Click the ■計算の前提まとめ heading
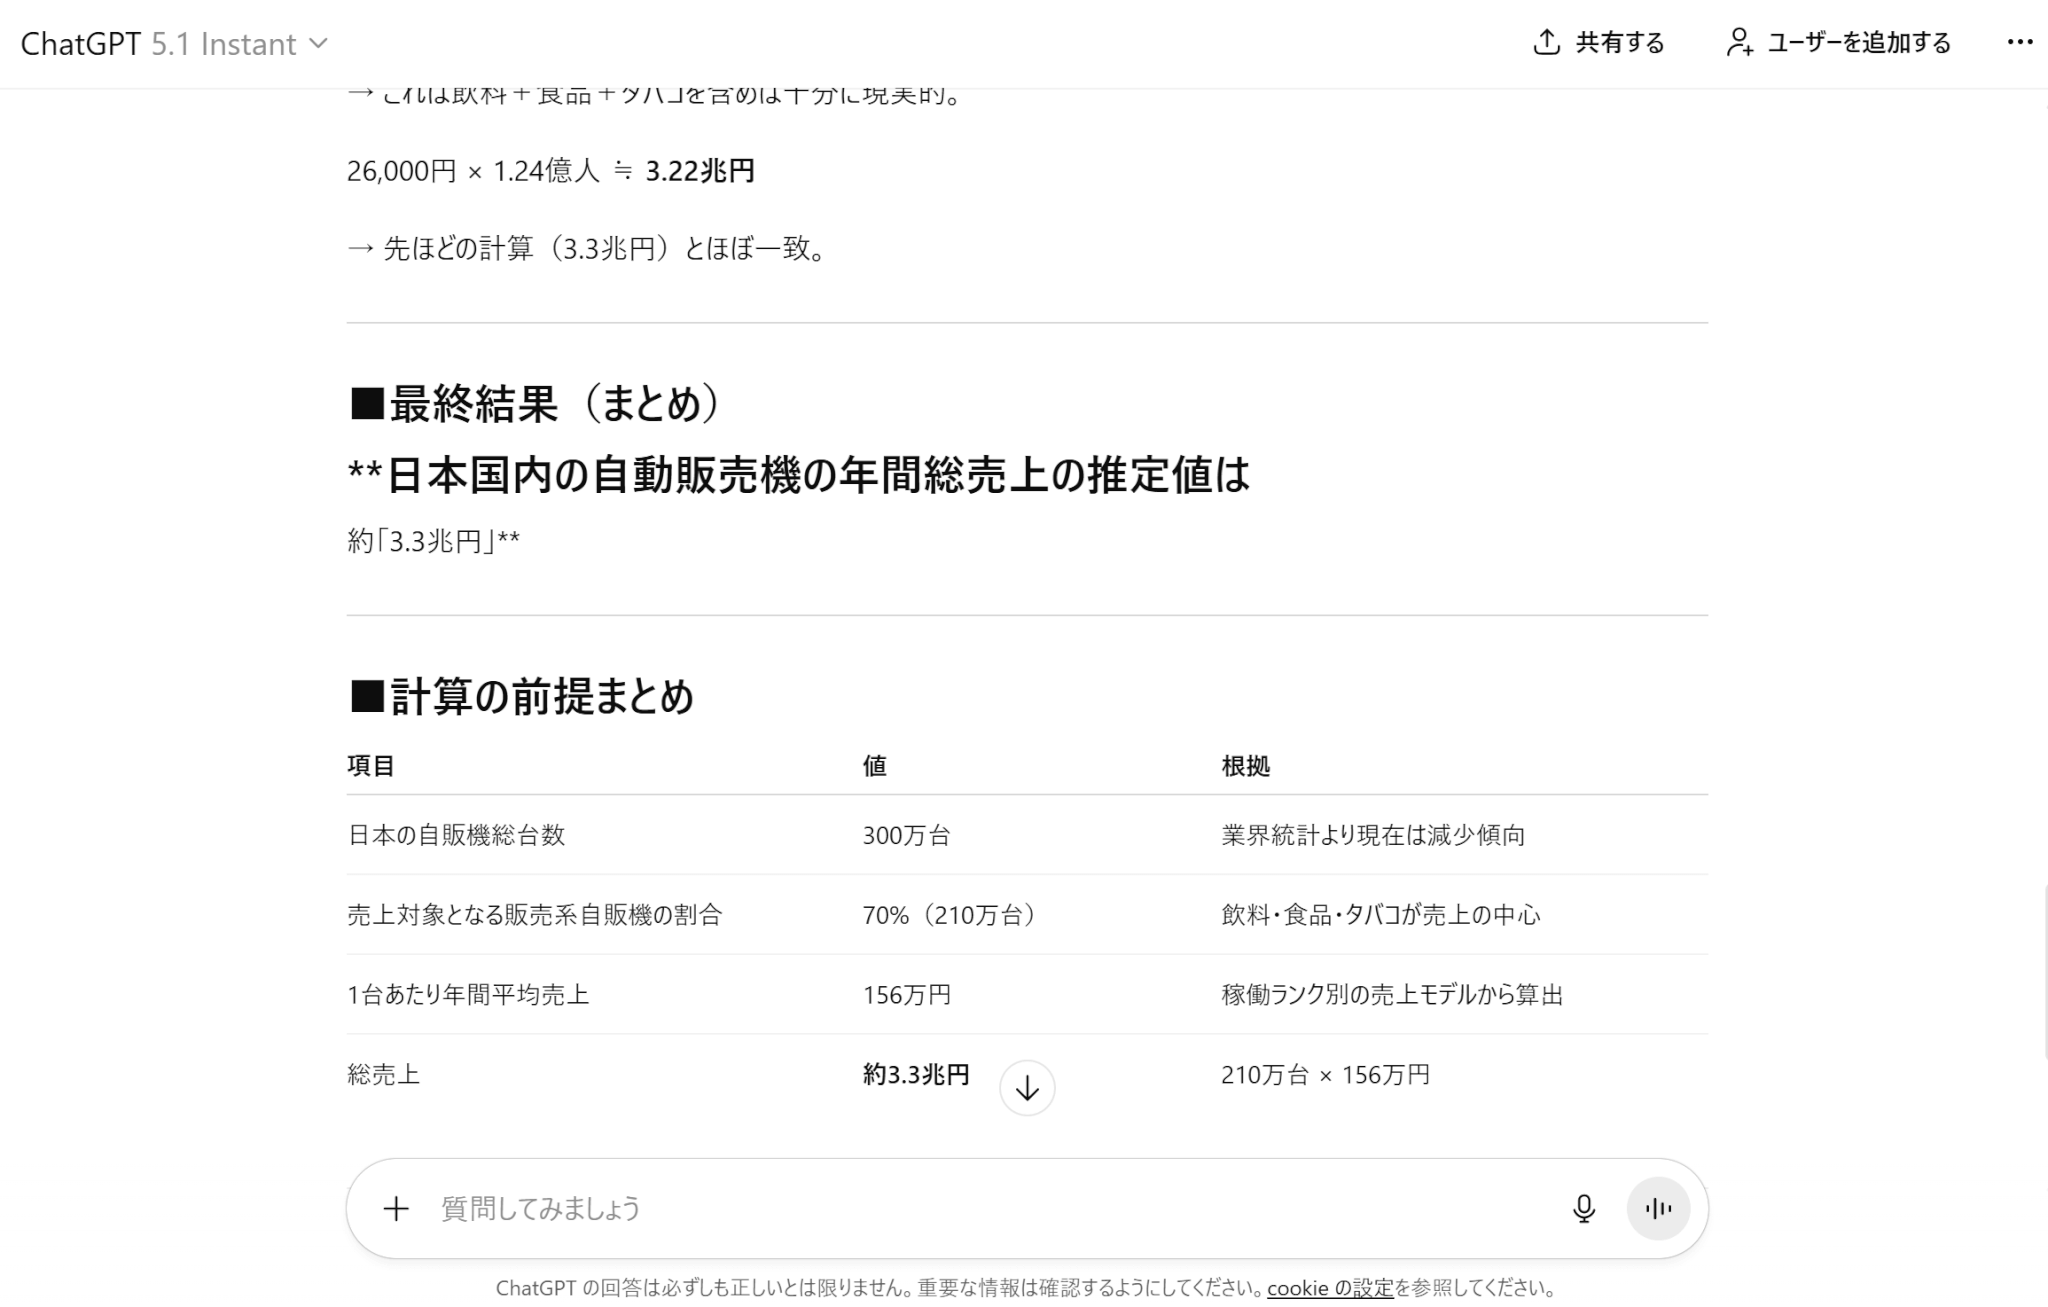This screenshot has width=2048, height=1307. pos(521,696)
